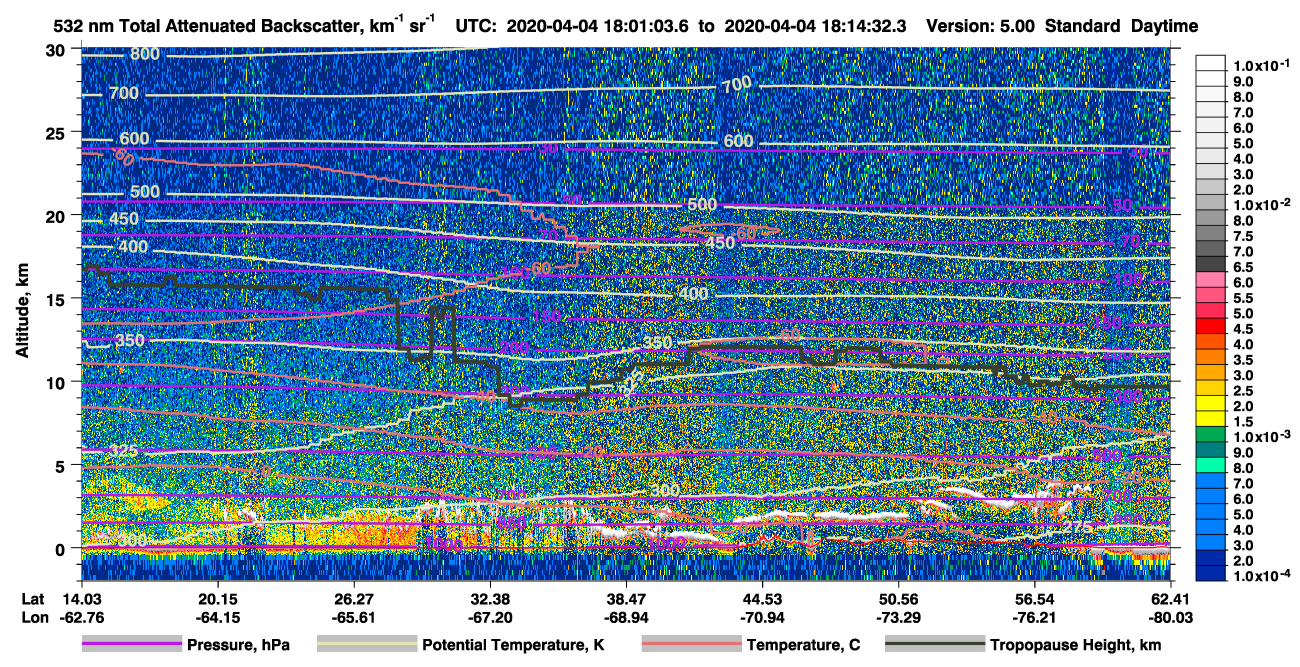Select the 'Pressure, hPa' legend label
This screenshot has width=1300, height=667.
click(239, 645)
